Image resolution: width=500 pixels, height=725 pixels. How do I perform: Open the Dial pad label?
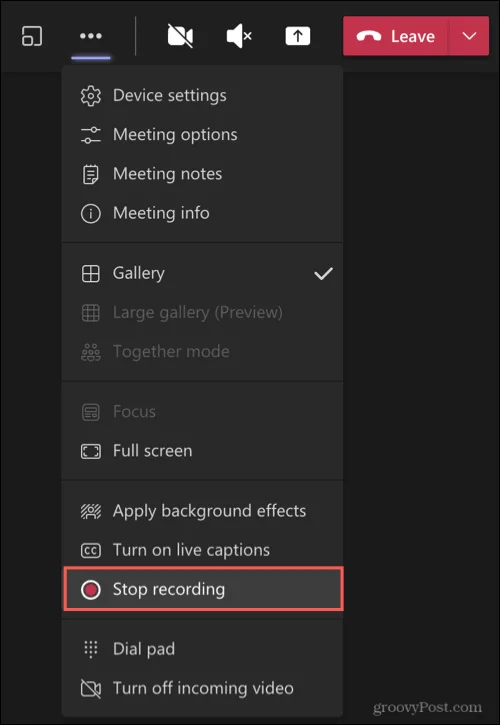tap(144, 649)
